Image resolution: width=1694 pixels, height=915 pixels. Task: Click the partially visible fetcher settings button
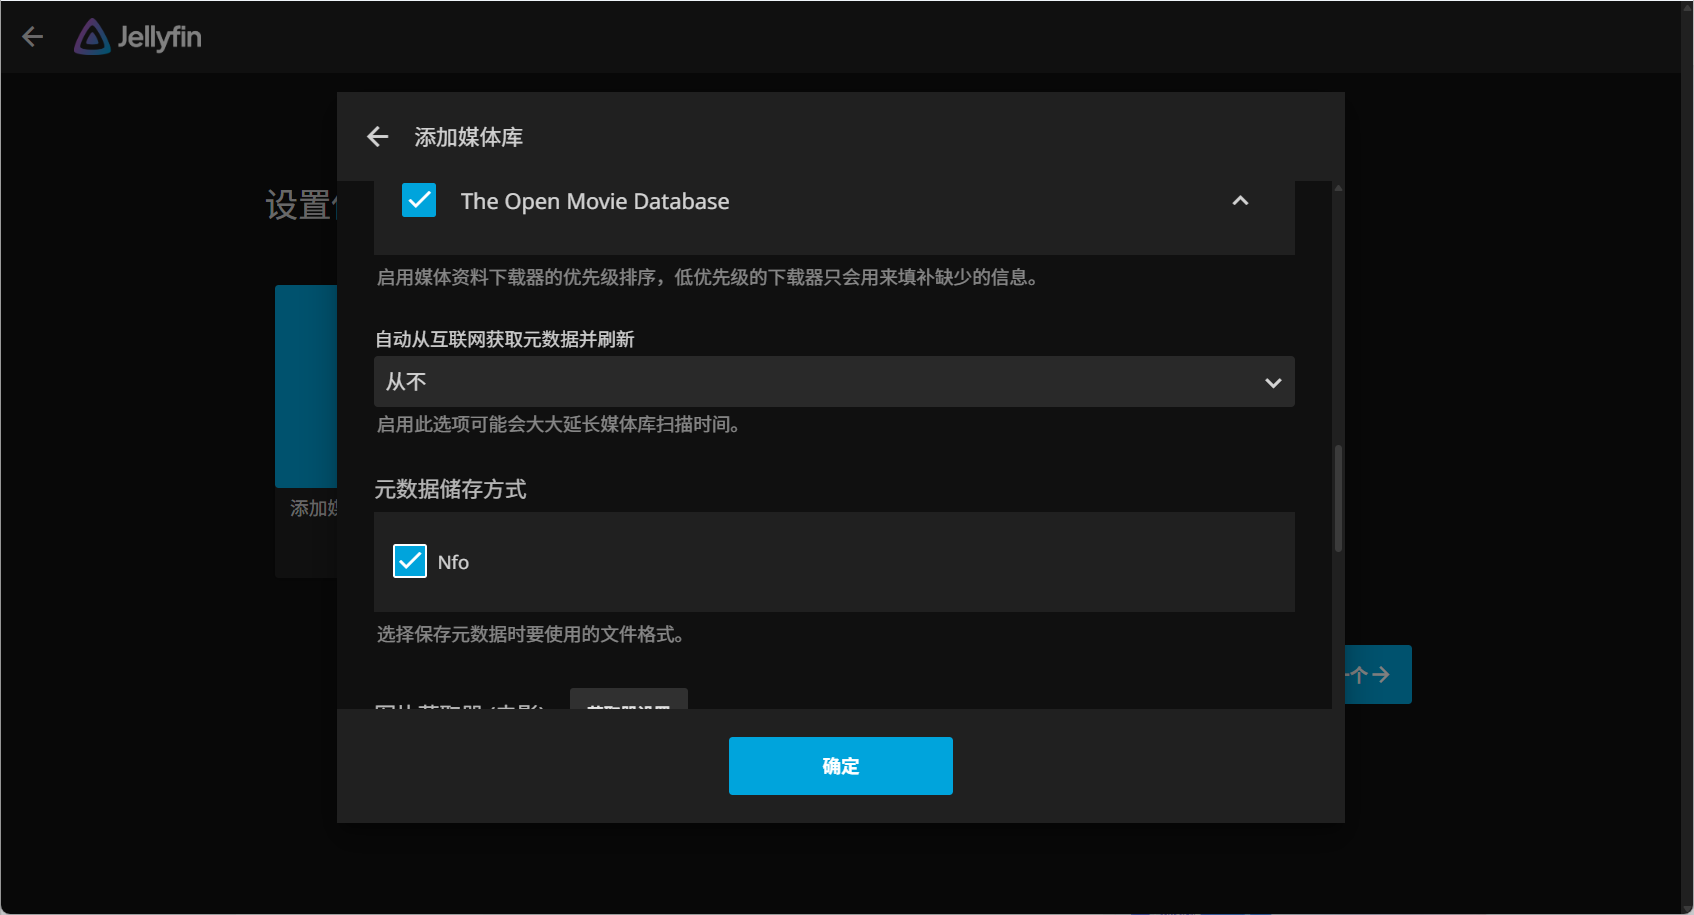(x=629, y=699)
